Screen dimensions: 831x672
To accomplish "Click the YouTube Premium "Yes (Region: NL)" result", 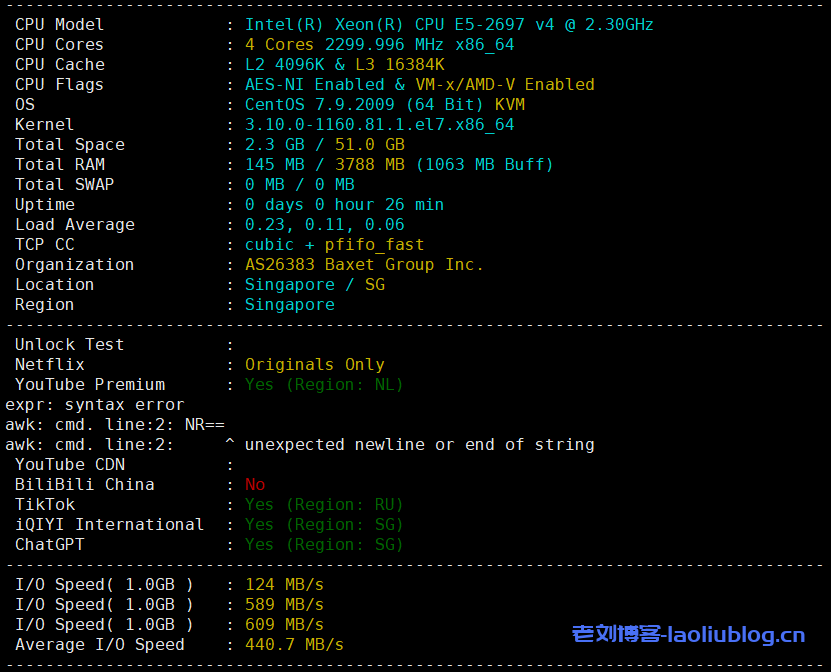I will [324, 384].
